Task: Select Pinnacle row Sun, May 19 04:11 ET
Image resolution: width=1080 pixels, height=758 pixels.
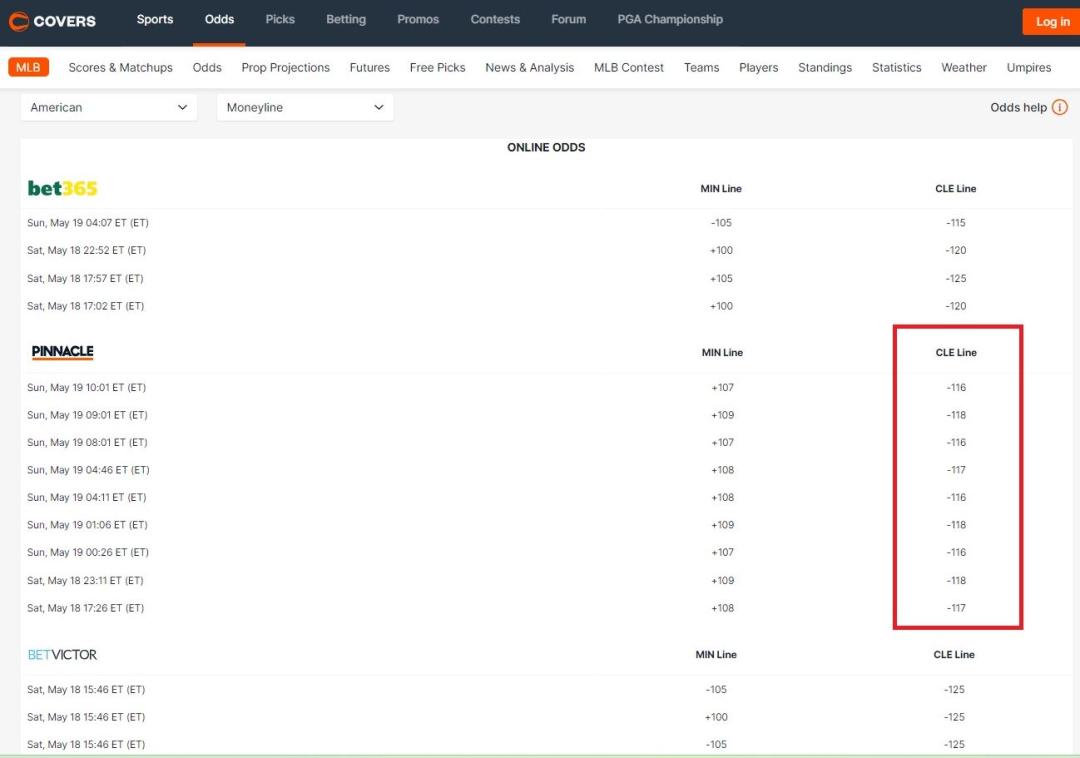Action: pyautogui.click(x=546, y=498)
